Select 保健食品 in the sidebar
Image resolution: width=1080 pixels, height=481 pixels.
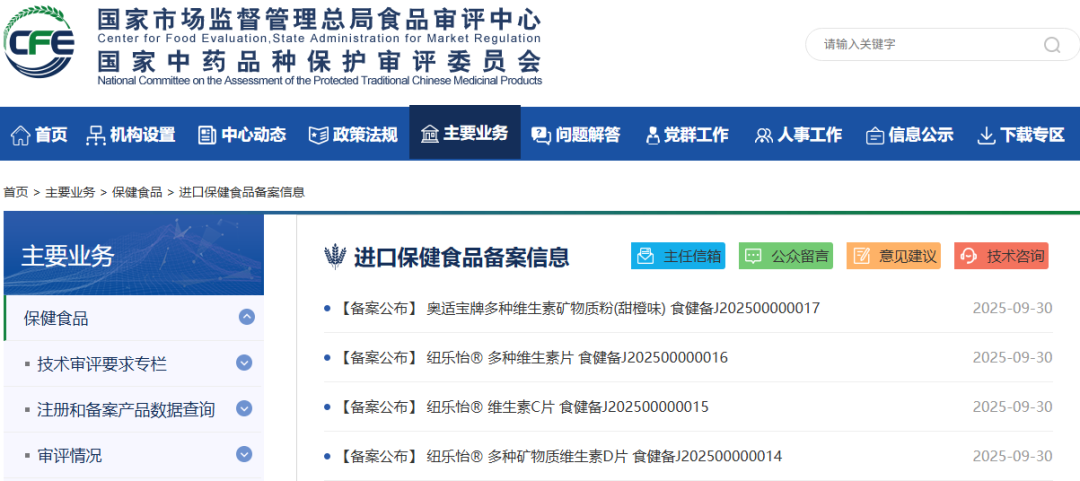coord(56,318)
